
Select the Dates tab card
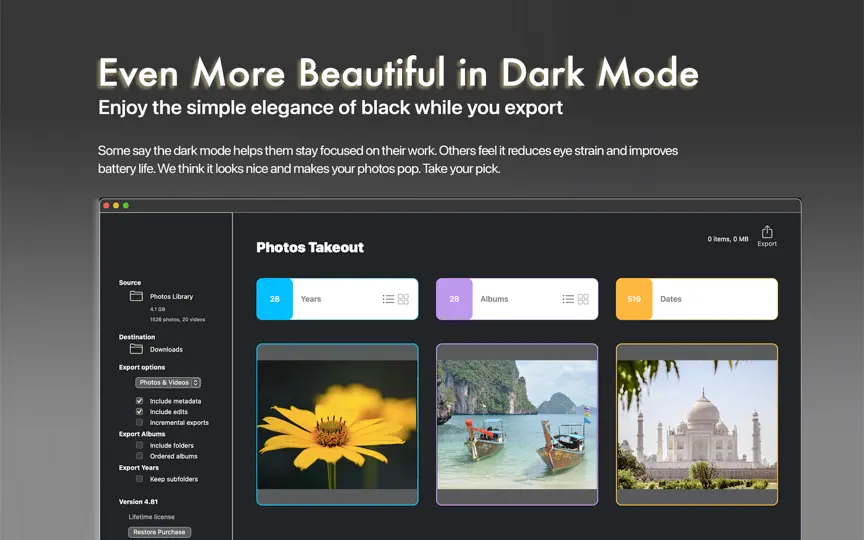[x=696, y=299]
